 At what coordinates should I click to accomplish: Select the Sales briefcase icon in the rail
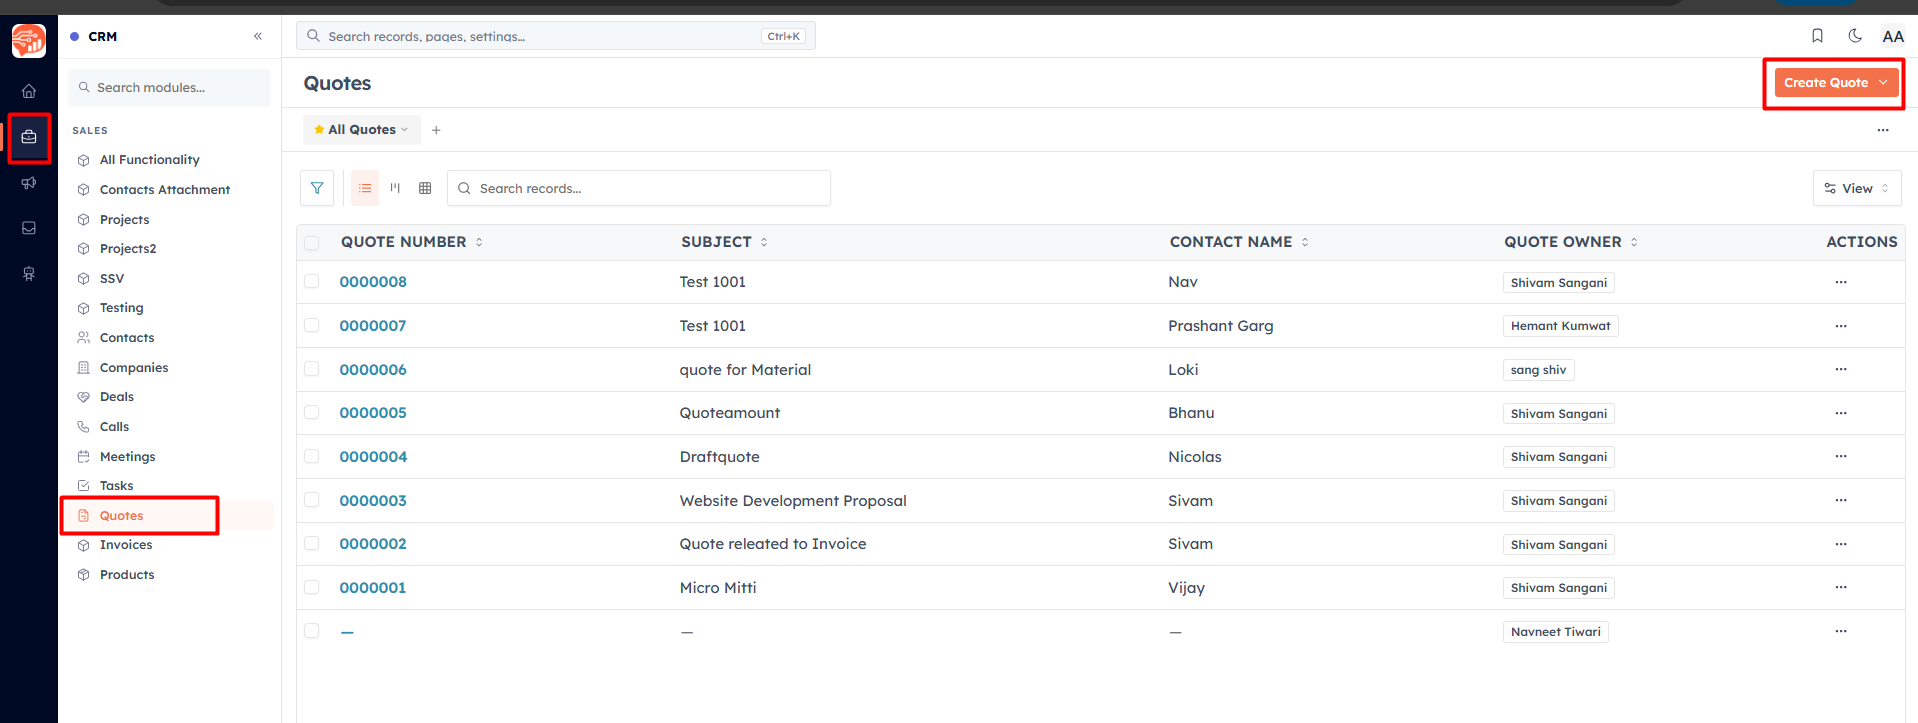pos(29,137)
